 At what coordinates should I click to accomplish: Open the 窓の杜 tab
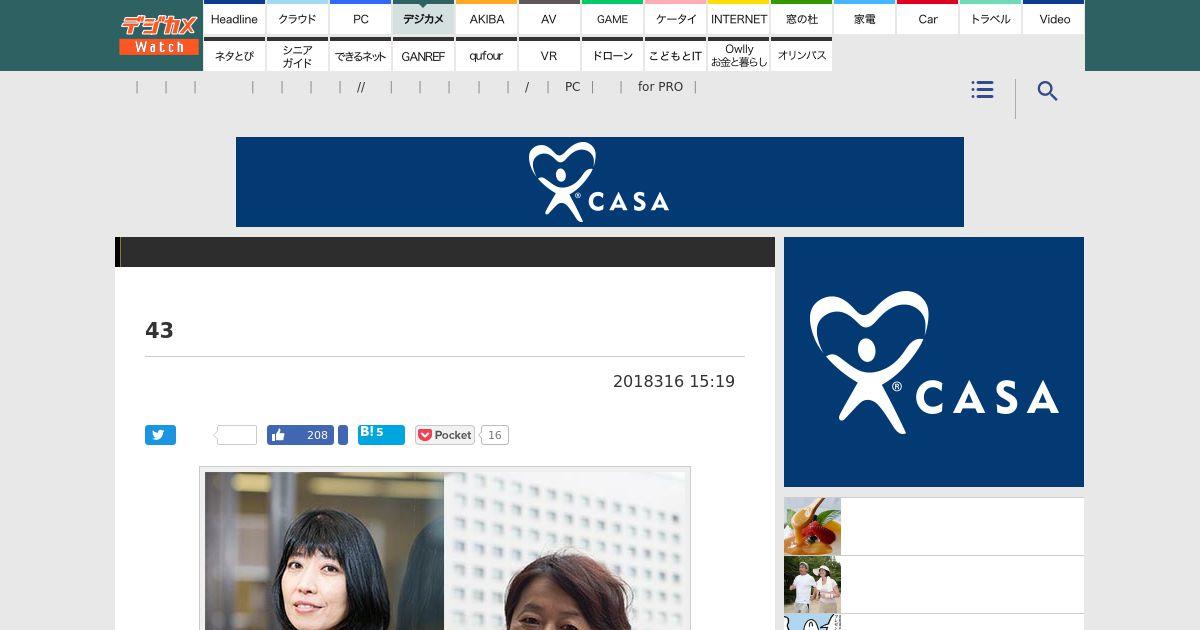tap(801, 18)
